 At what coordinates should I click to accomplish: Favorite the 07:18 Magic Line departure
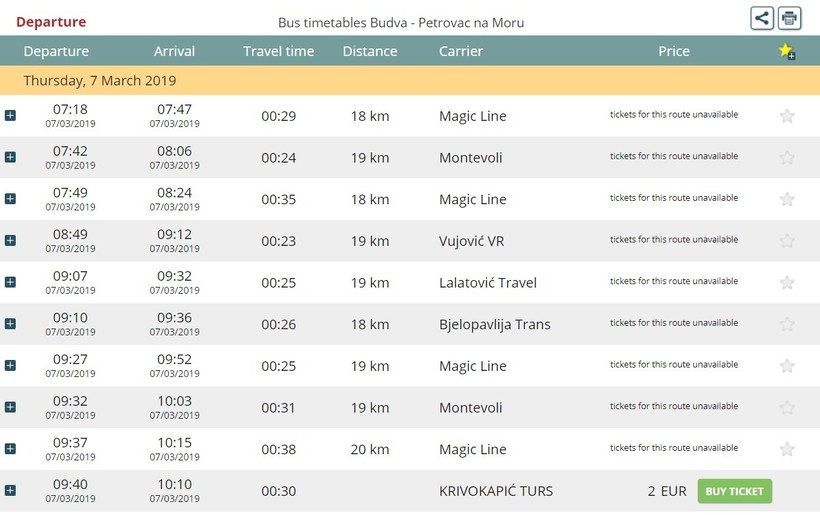coord(787,116)
